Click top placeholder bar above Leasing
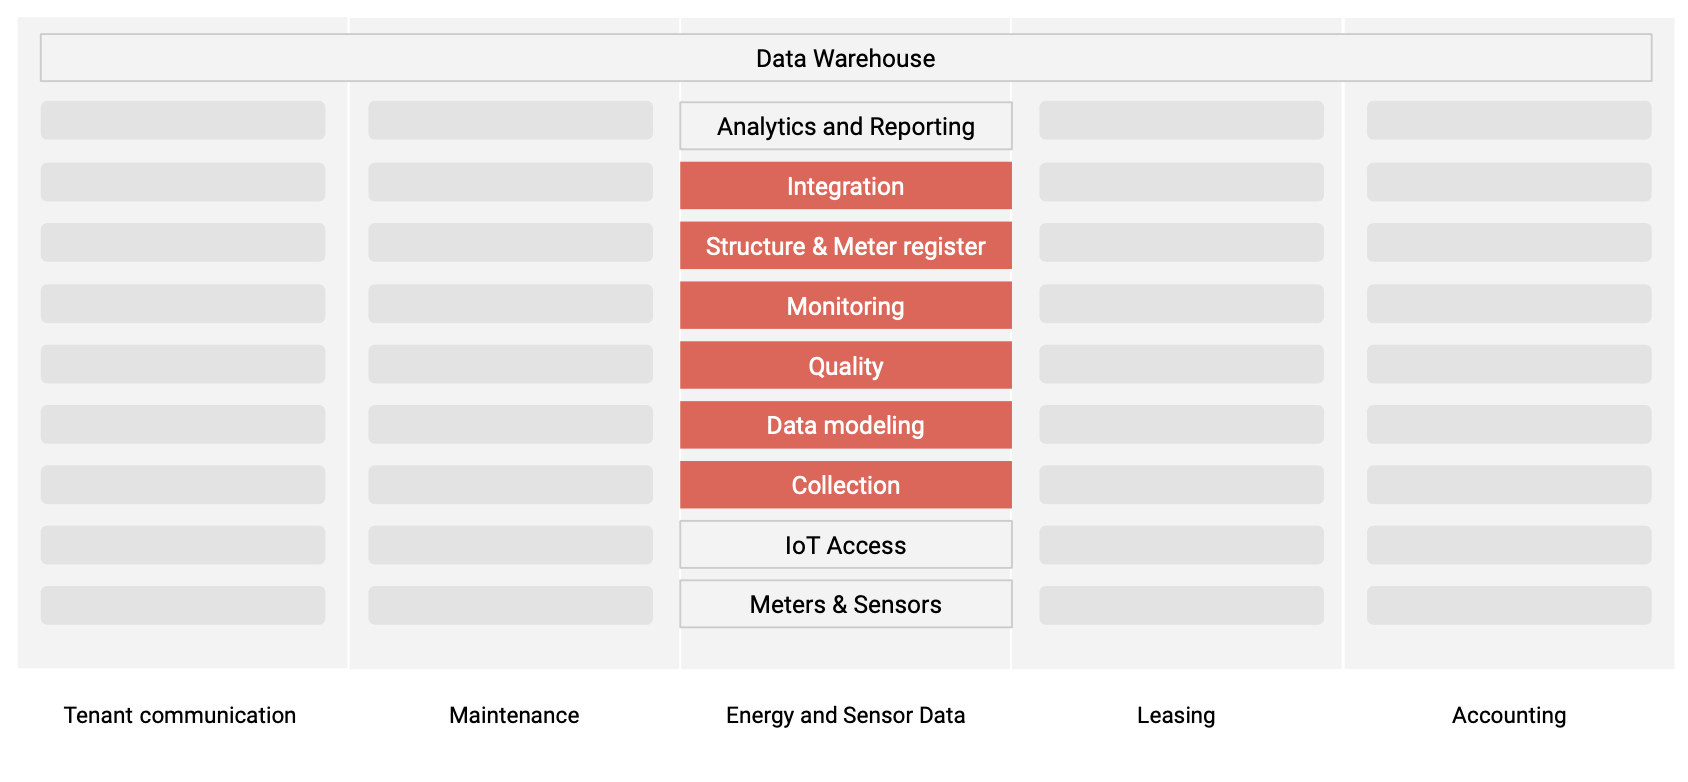Screen dimensions: 1688x782 pyautogui.click(x=1181, y=120)
